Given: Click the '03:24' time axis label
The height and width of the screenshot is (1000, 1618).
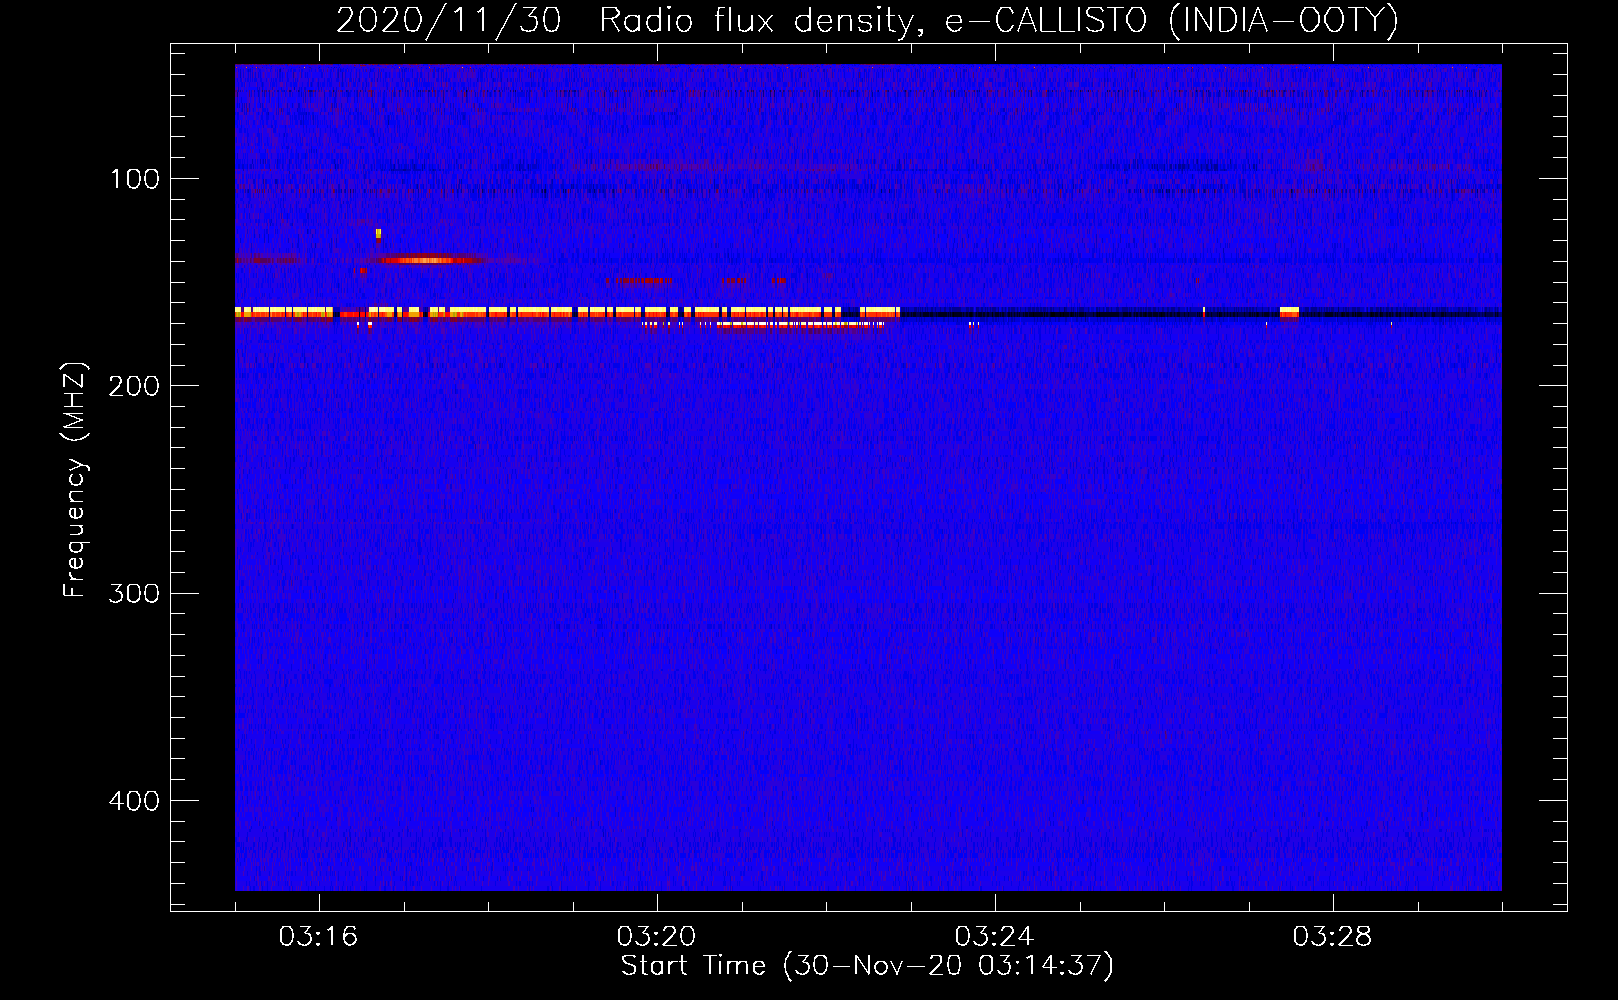Looking at the screenshot, I should (995, 937).
